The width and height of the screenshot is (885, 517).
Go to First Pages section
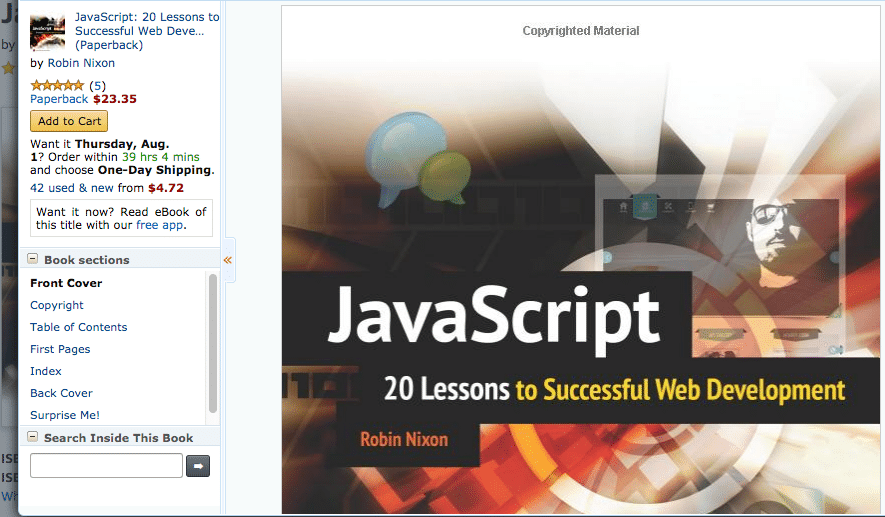click(x=60, y=349)
